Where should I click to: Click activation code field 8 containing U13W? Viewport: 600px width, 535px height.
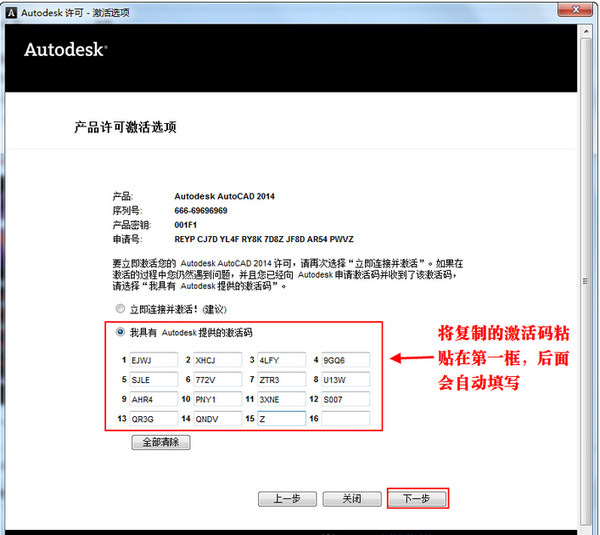click(346, 380)
